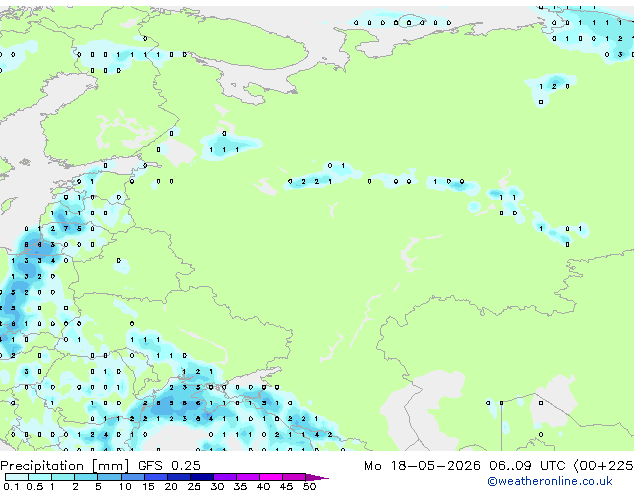Click the '35' legend scale label

240,486
